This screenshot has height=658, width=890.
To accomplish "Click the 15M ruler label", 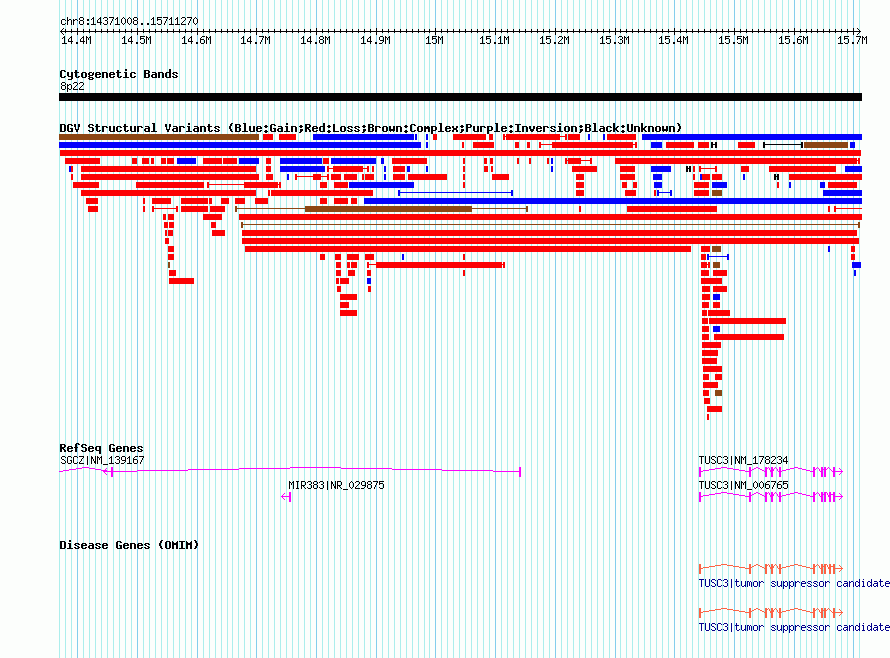I will [x=434, y=40].
